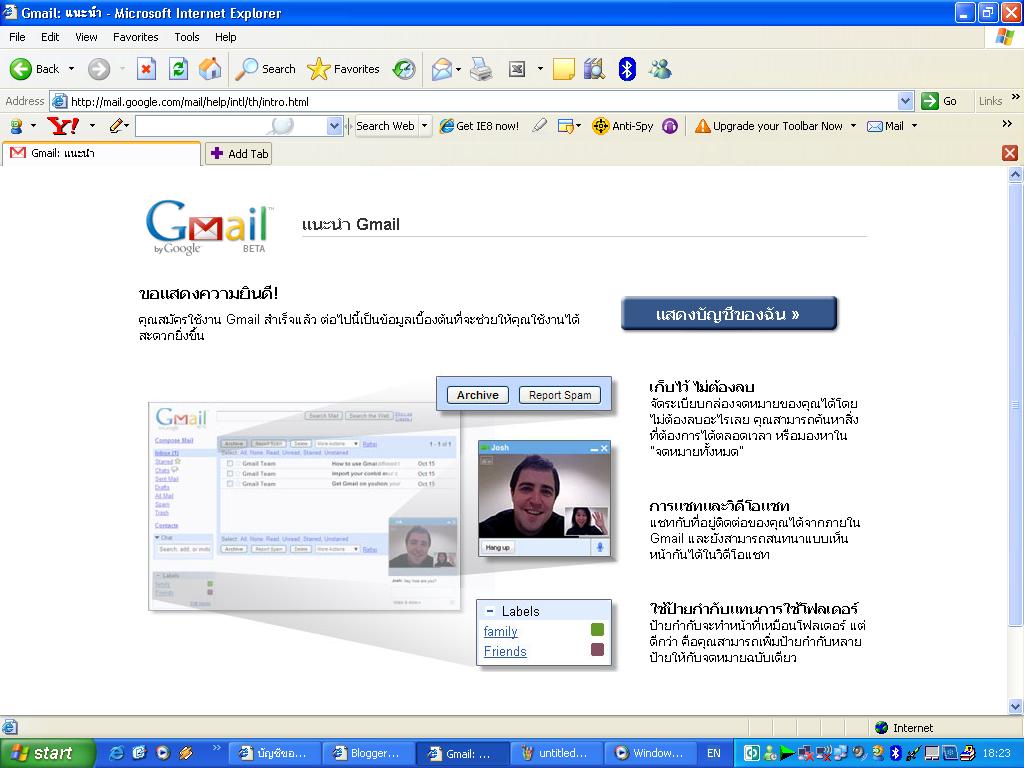Open the Favorites menu
The width and height of the screenshot is (1024, 768).
(x=135, y=37)
